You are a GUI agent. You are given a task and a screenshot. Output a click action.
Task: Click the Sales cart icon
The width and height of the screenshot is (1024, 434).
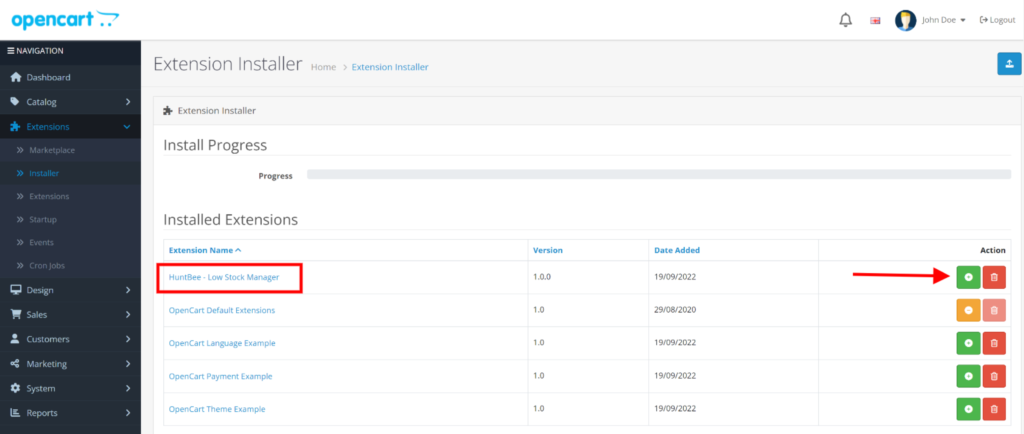pyautogui.click(x=16, y=315)
